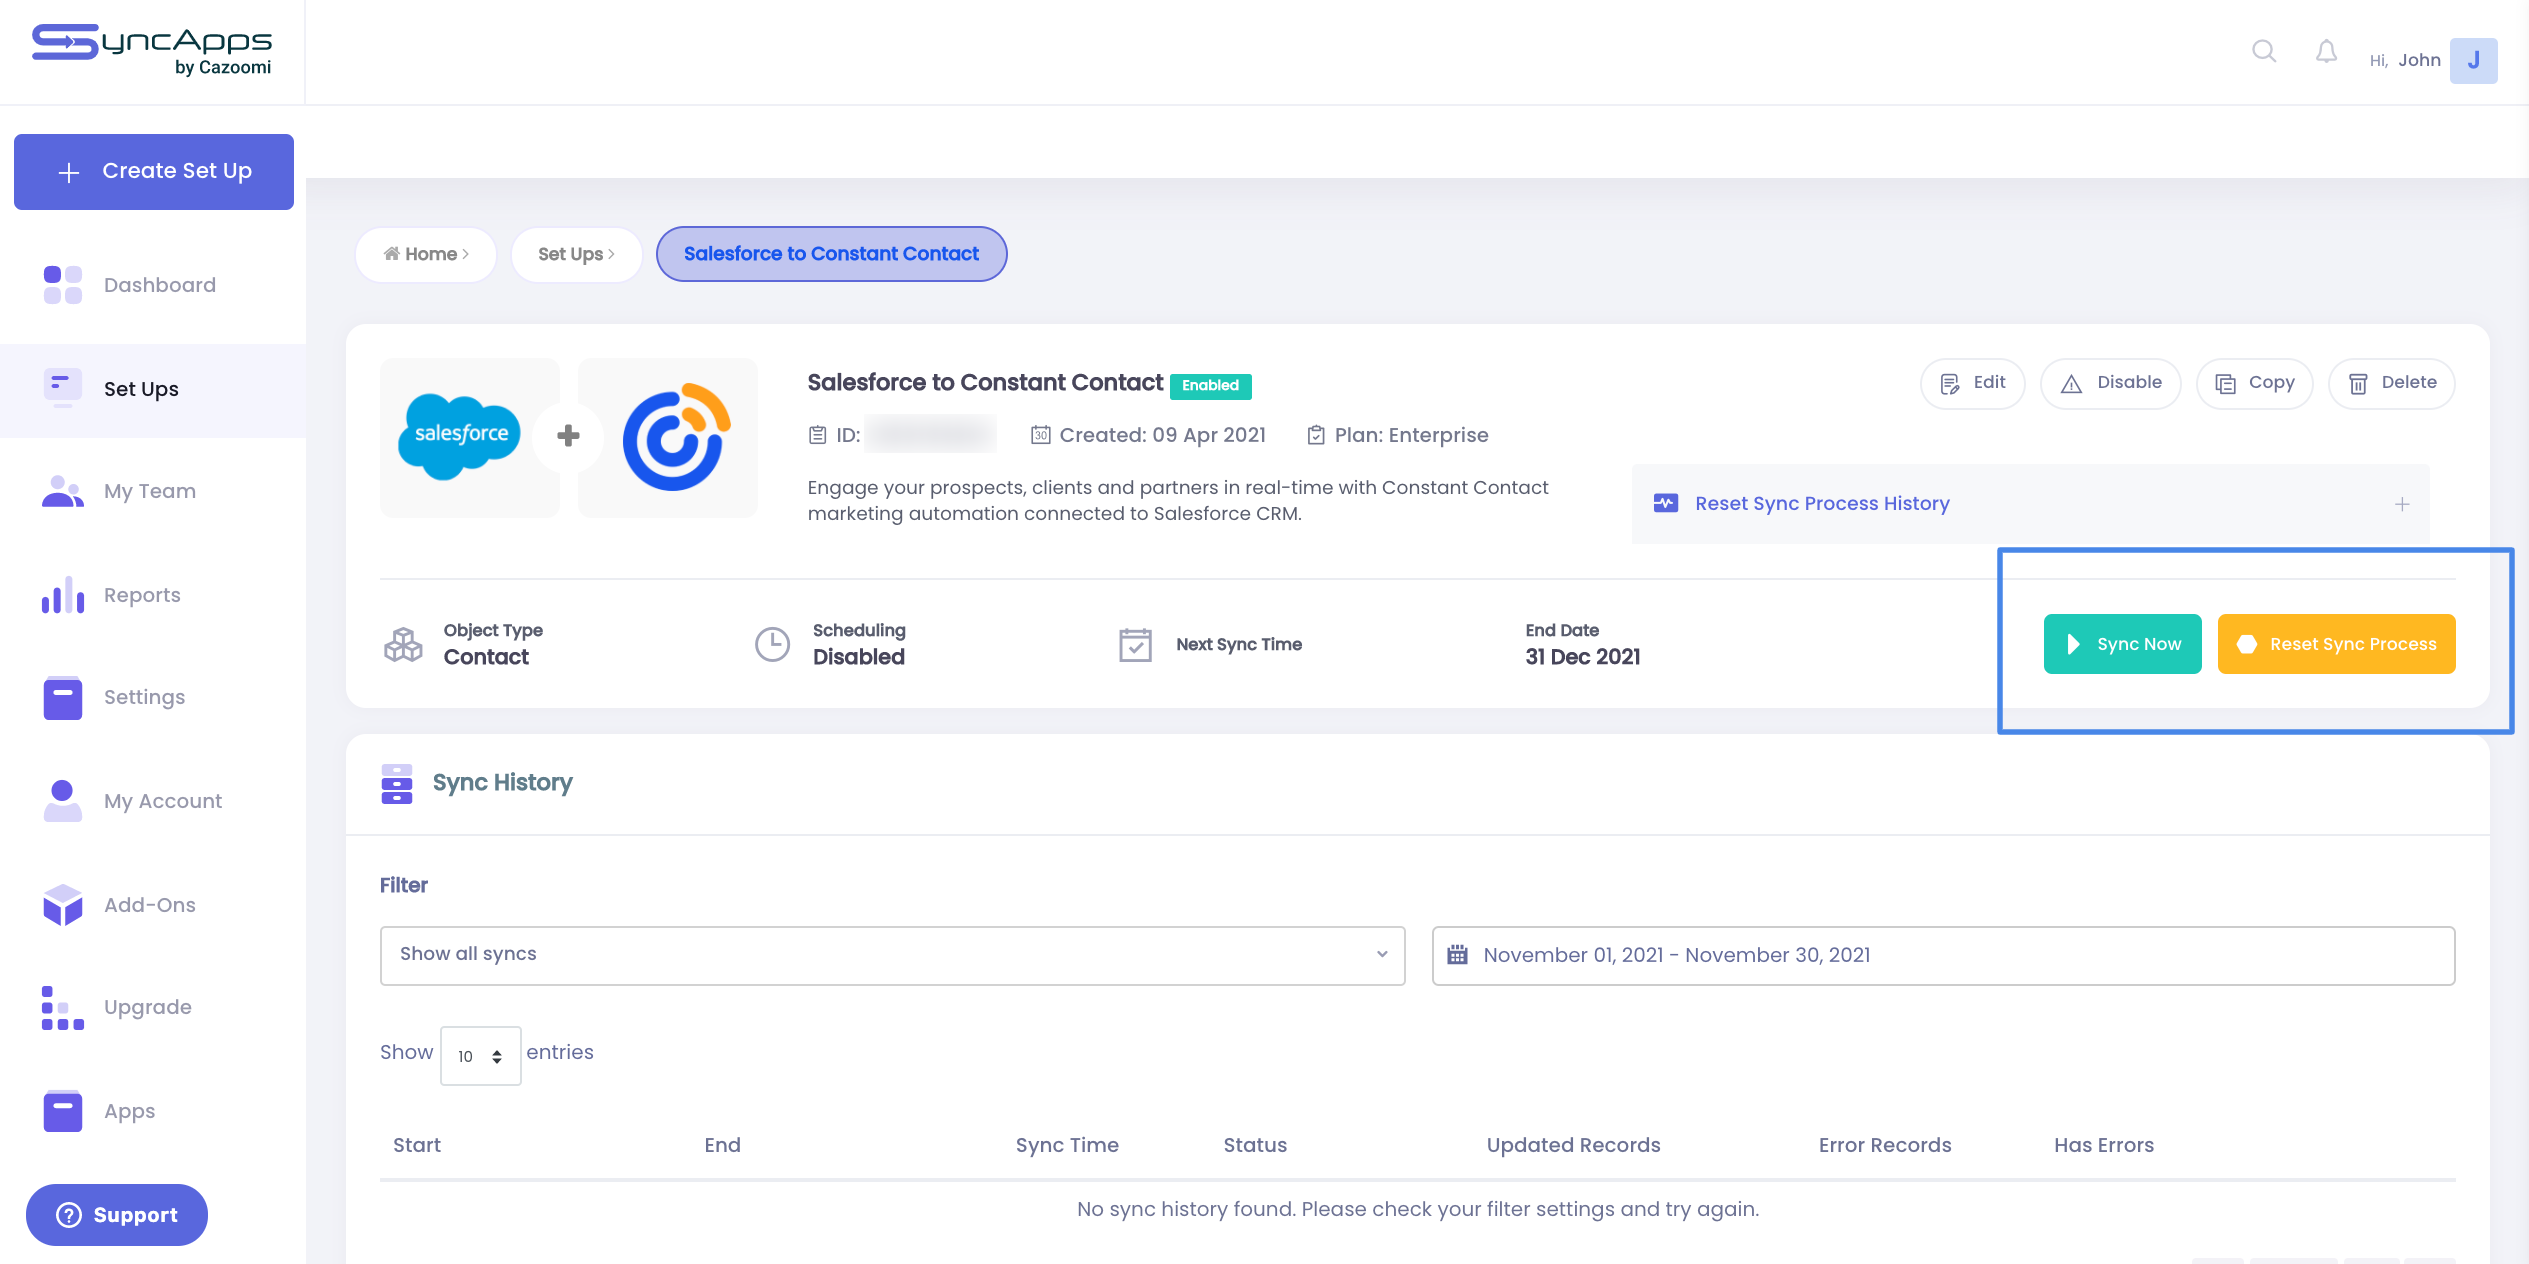Click the Reset Sync Process History pulse icon

tap(1666, 503)
